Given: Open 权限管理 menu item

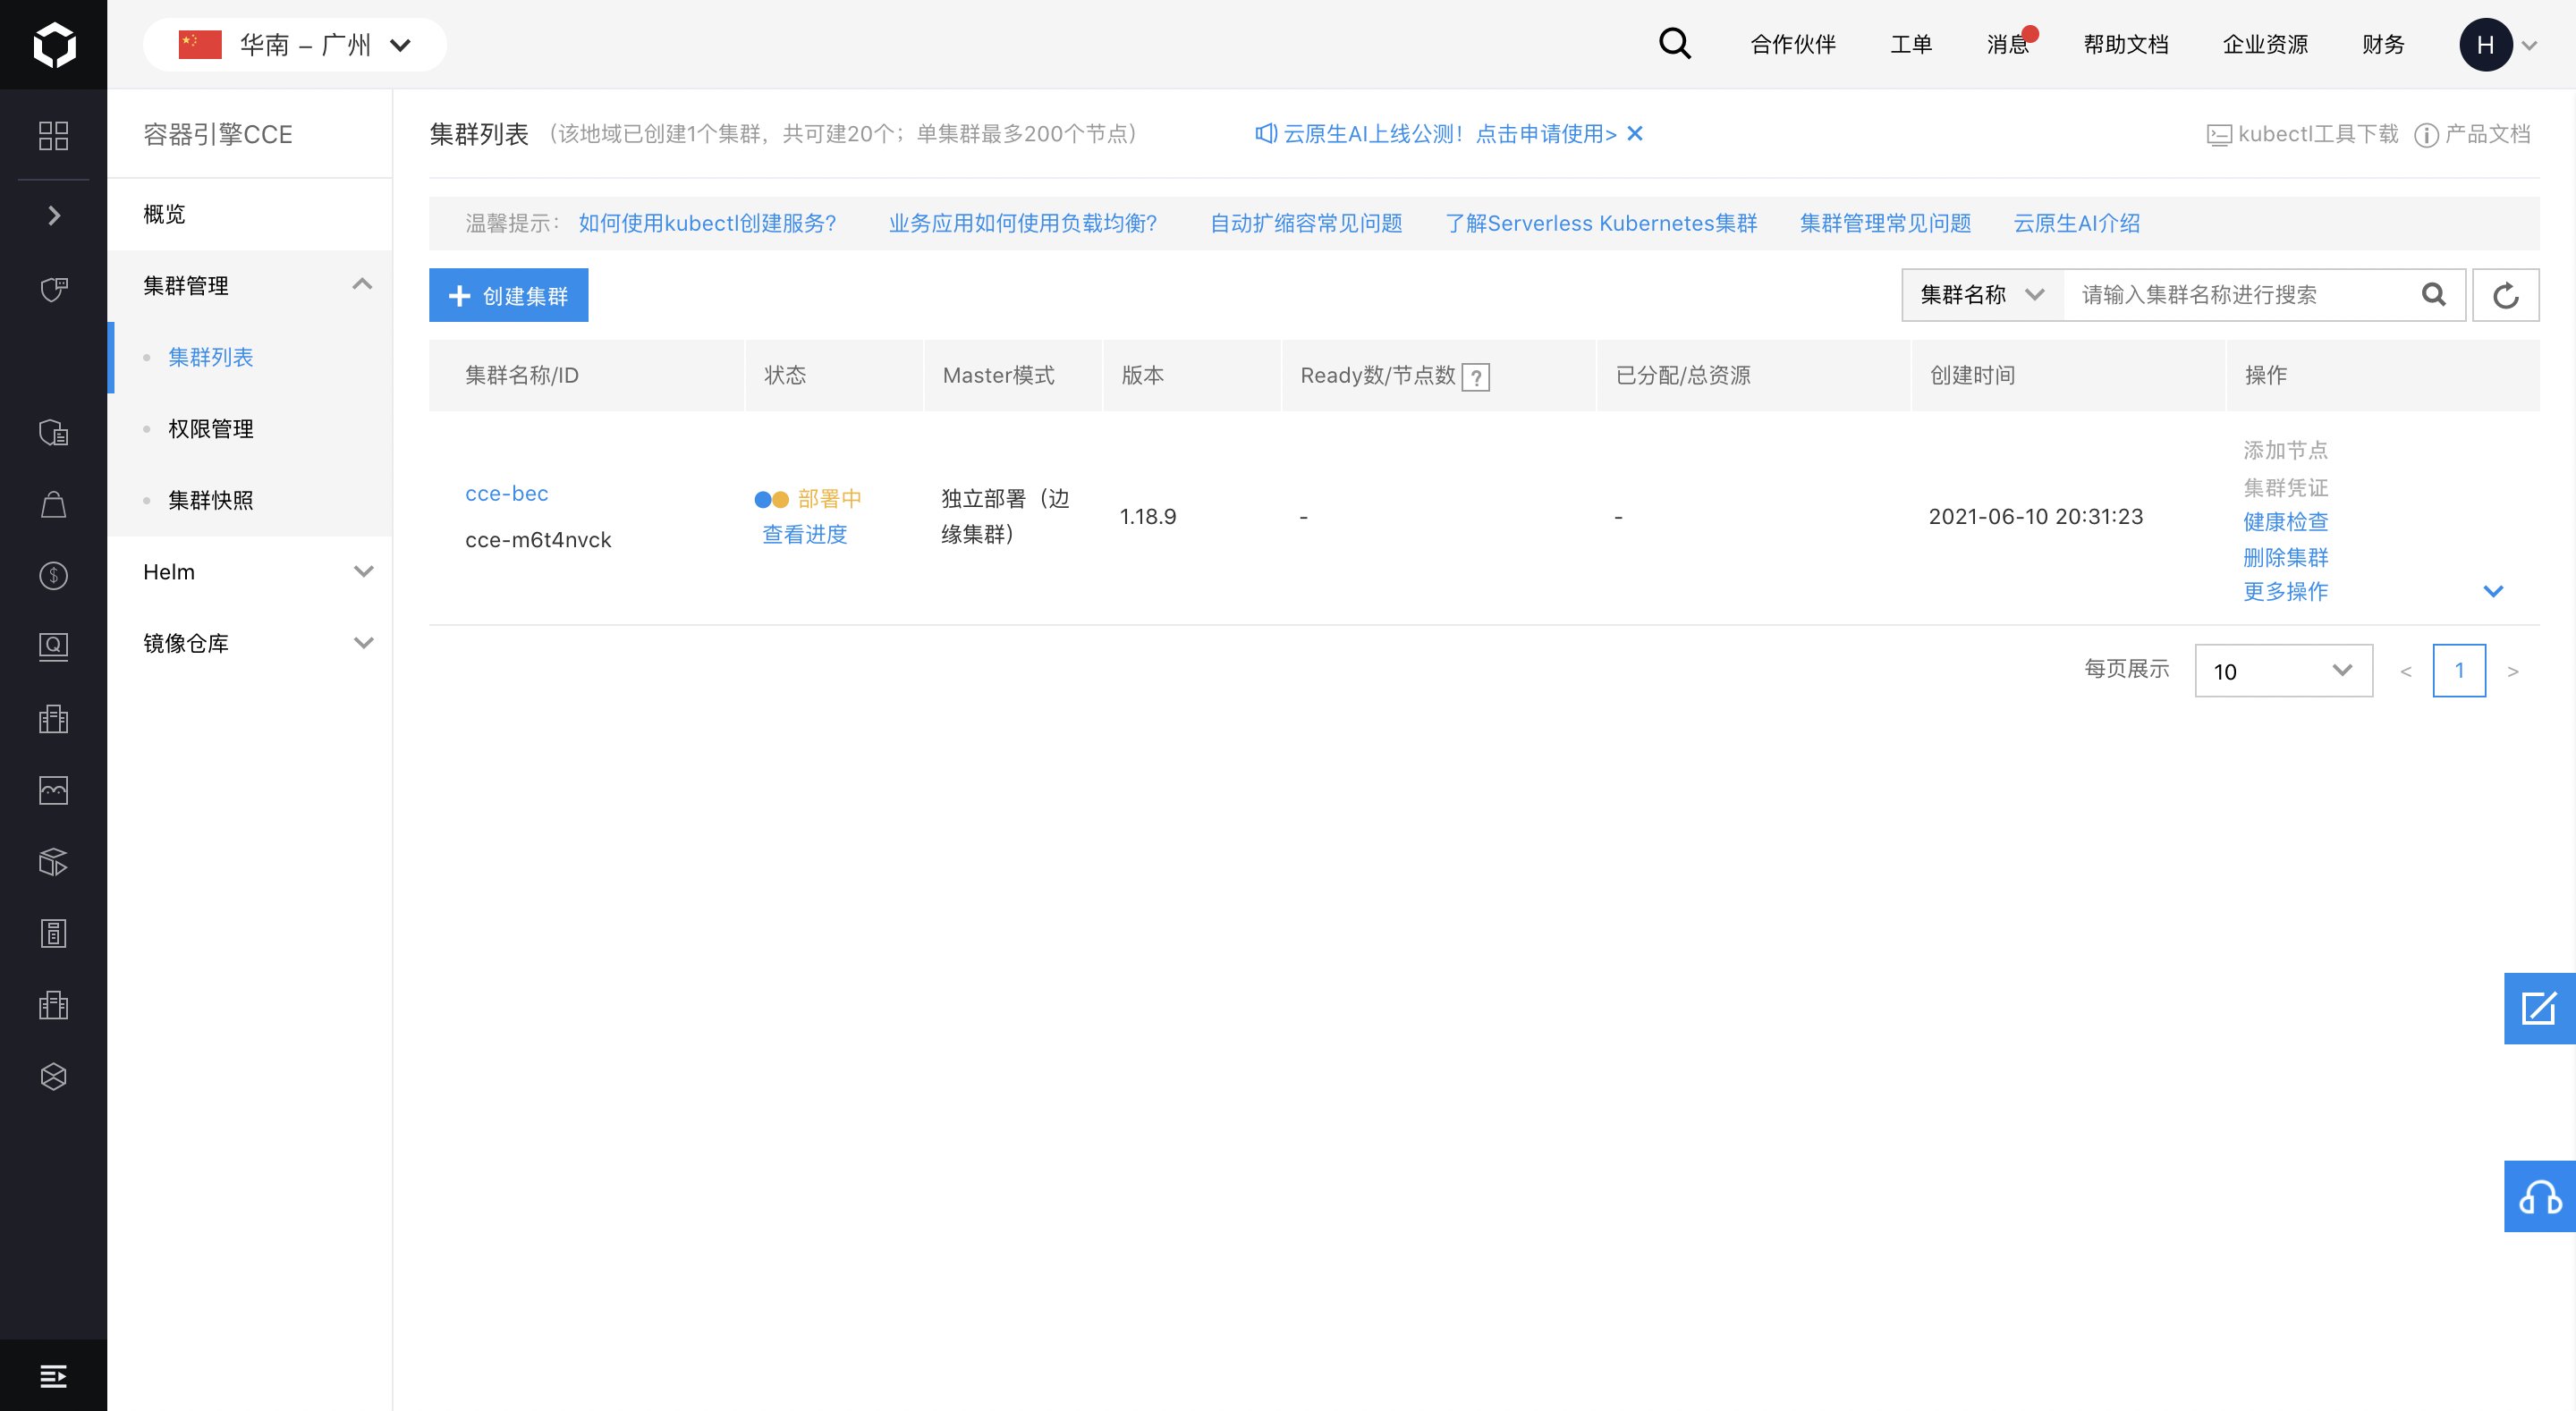Looking at the screenshot, I should 211,428.
